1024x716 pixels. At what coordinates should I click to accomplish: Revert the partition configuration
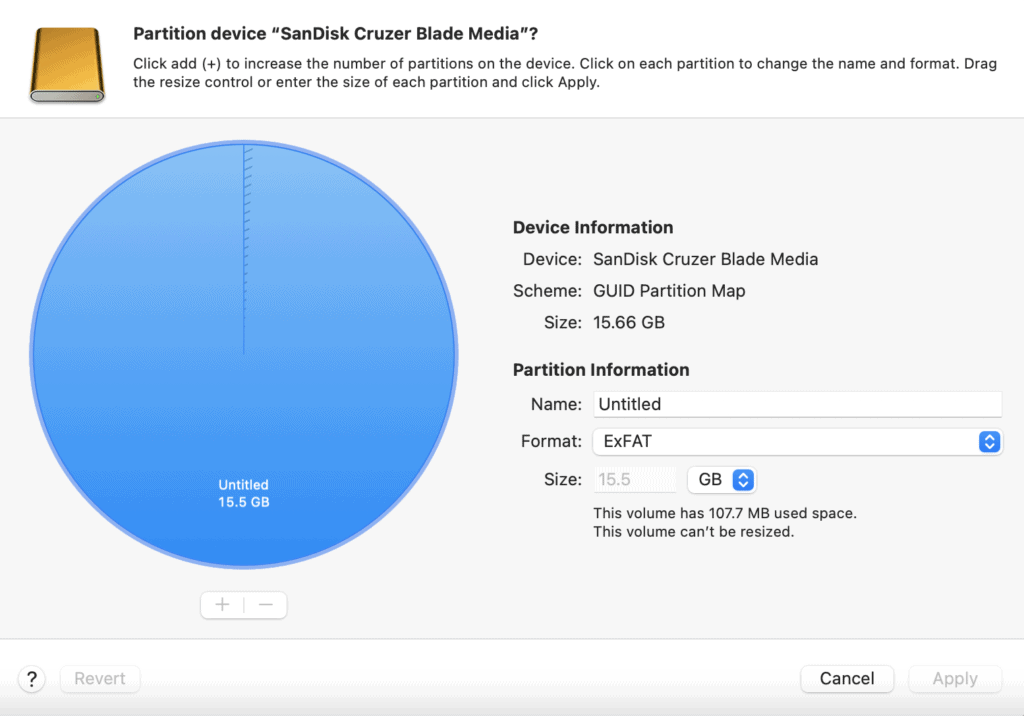[x=99, y=679]
